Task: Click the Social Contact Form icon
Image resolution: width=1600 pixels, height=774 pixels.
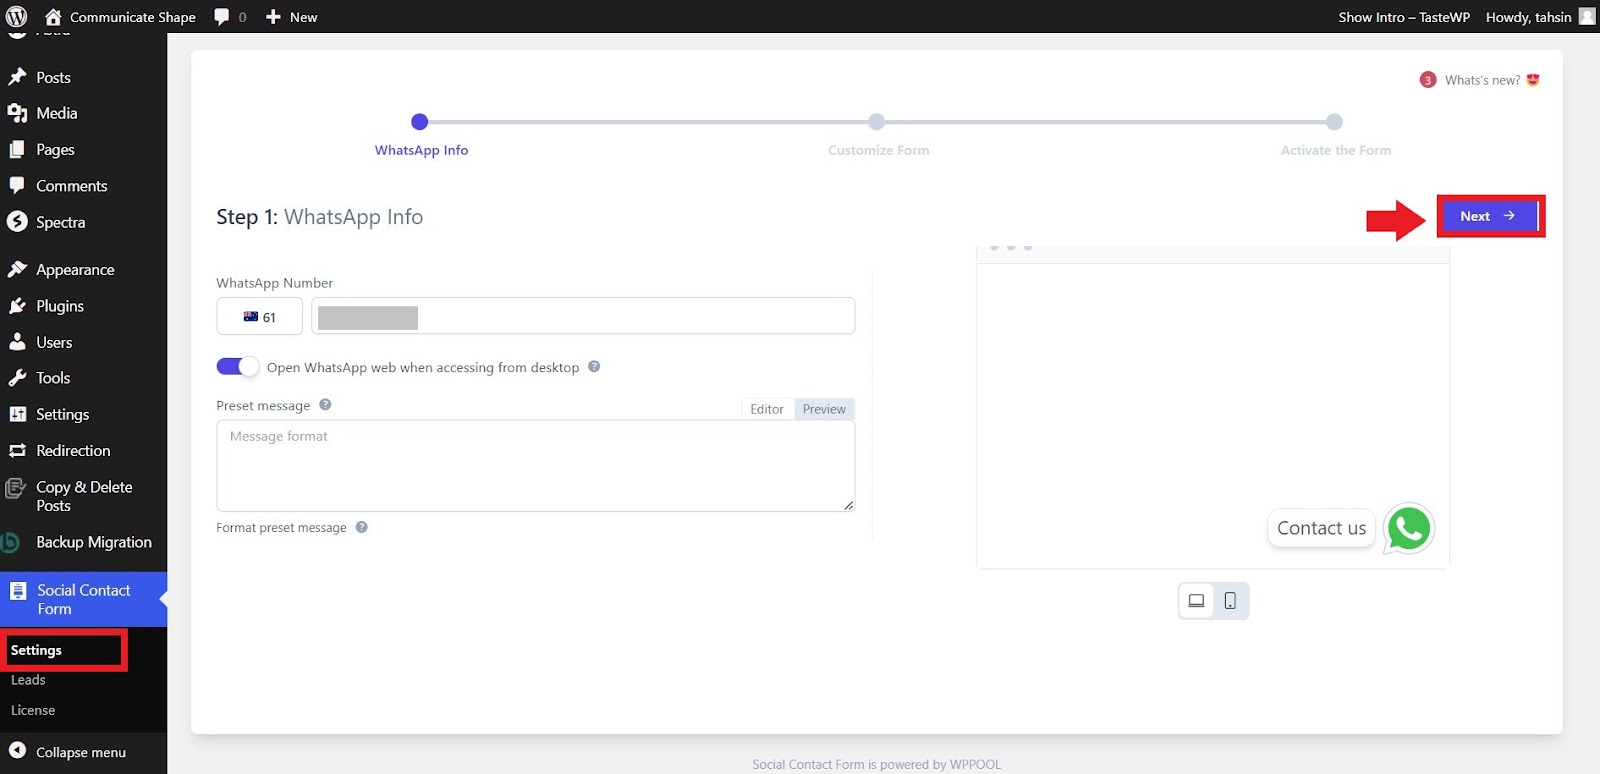Action: pyautogui.click(x=18, y=590)
